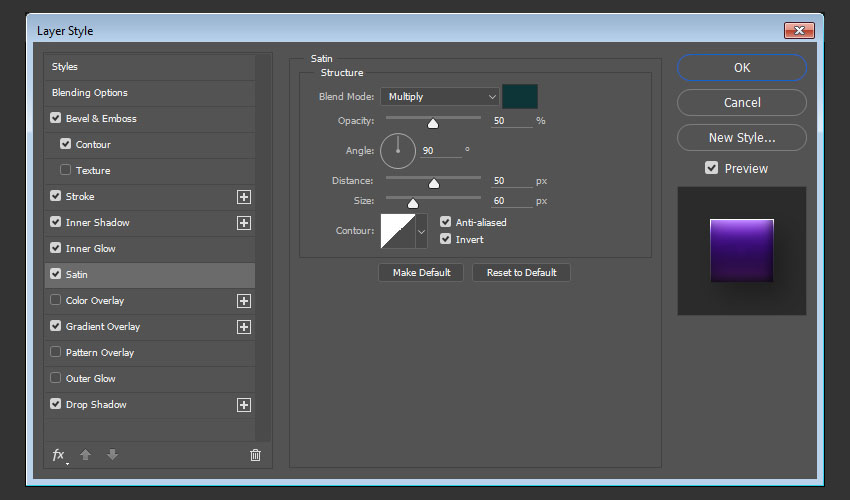This screenshot has height=500, width=850.
Task: Click the move effect up arrow
Action: [86, 455]
